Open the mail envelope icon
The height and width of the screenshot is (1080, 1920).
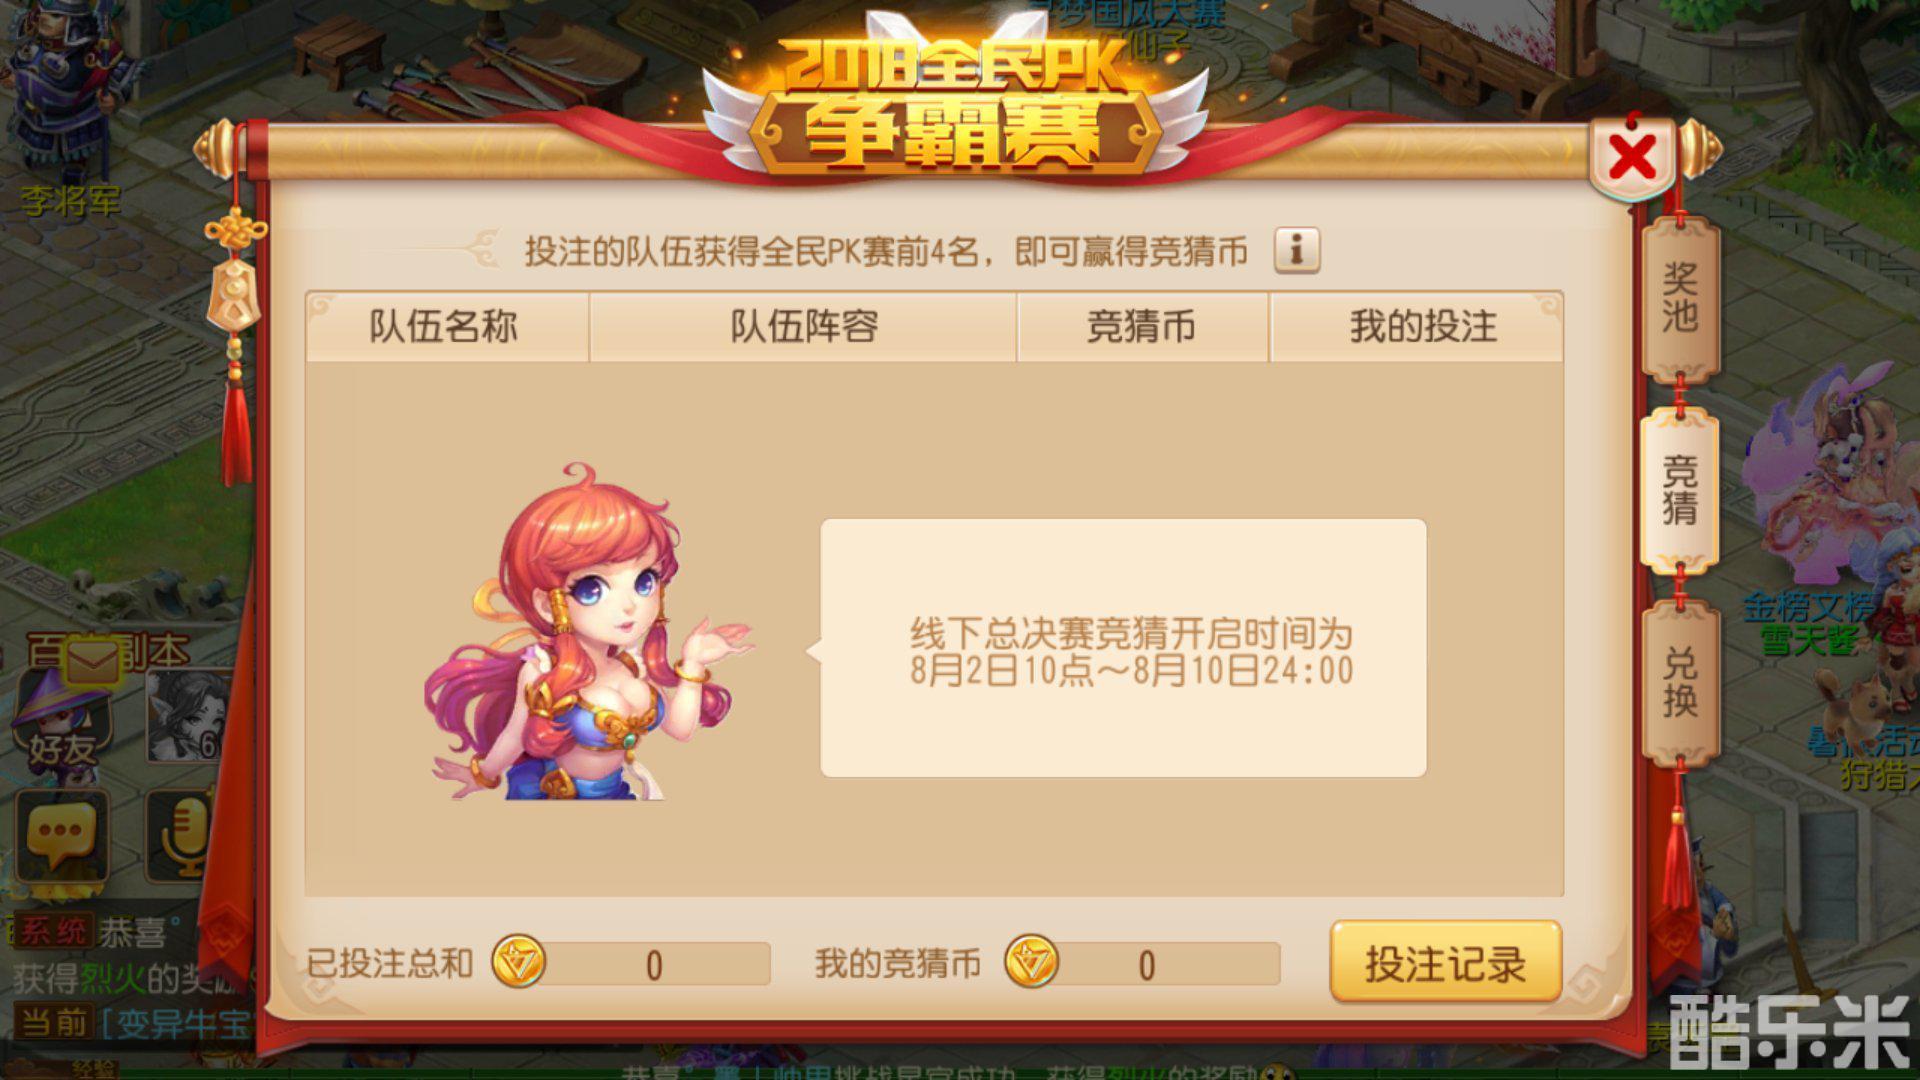pos(93,662)
